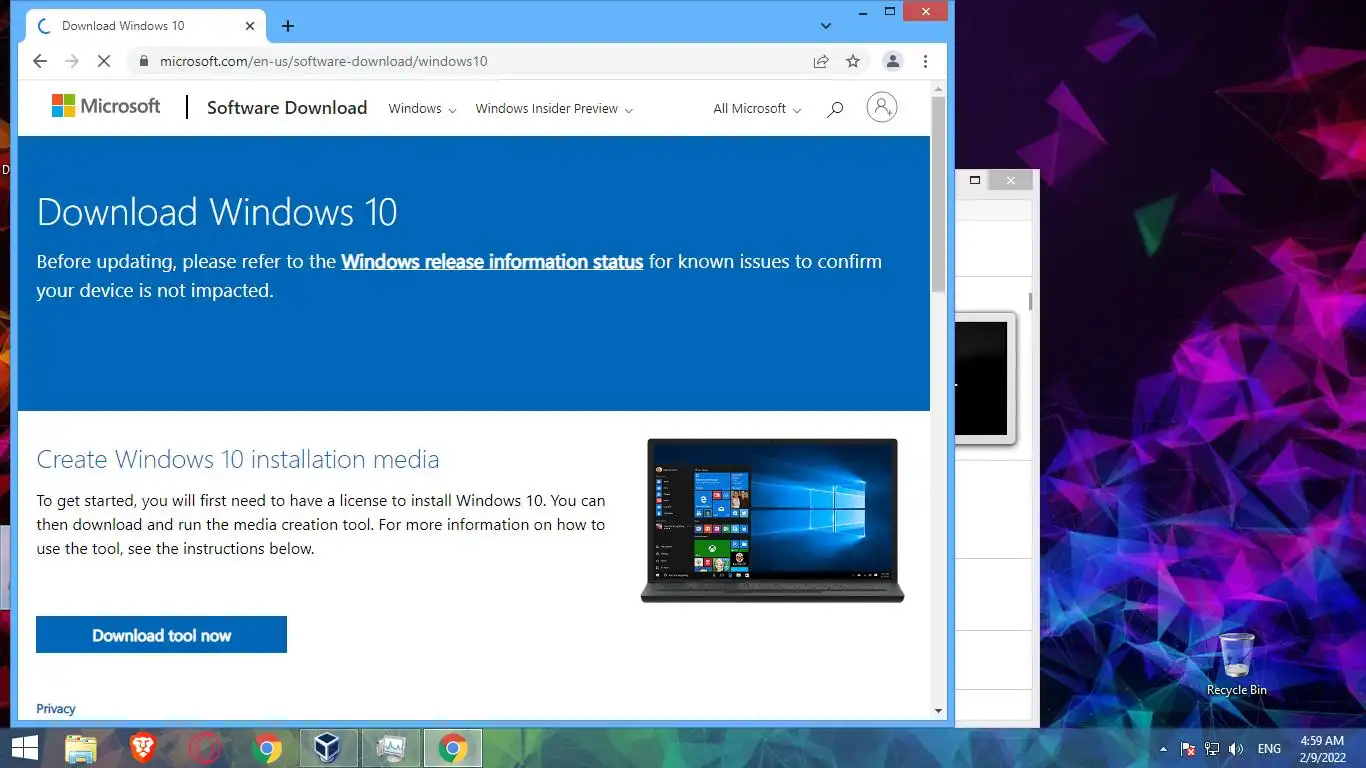Viewport: 1366px width, 768px height.
Task: Open the clock showing 4:59 AM
Action: point(1321,749)
